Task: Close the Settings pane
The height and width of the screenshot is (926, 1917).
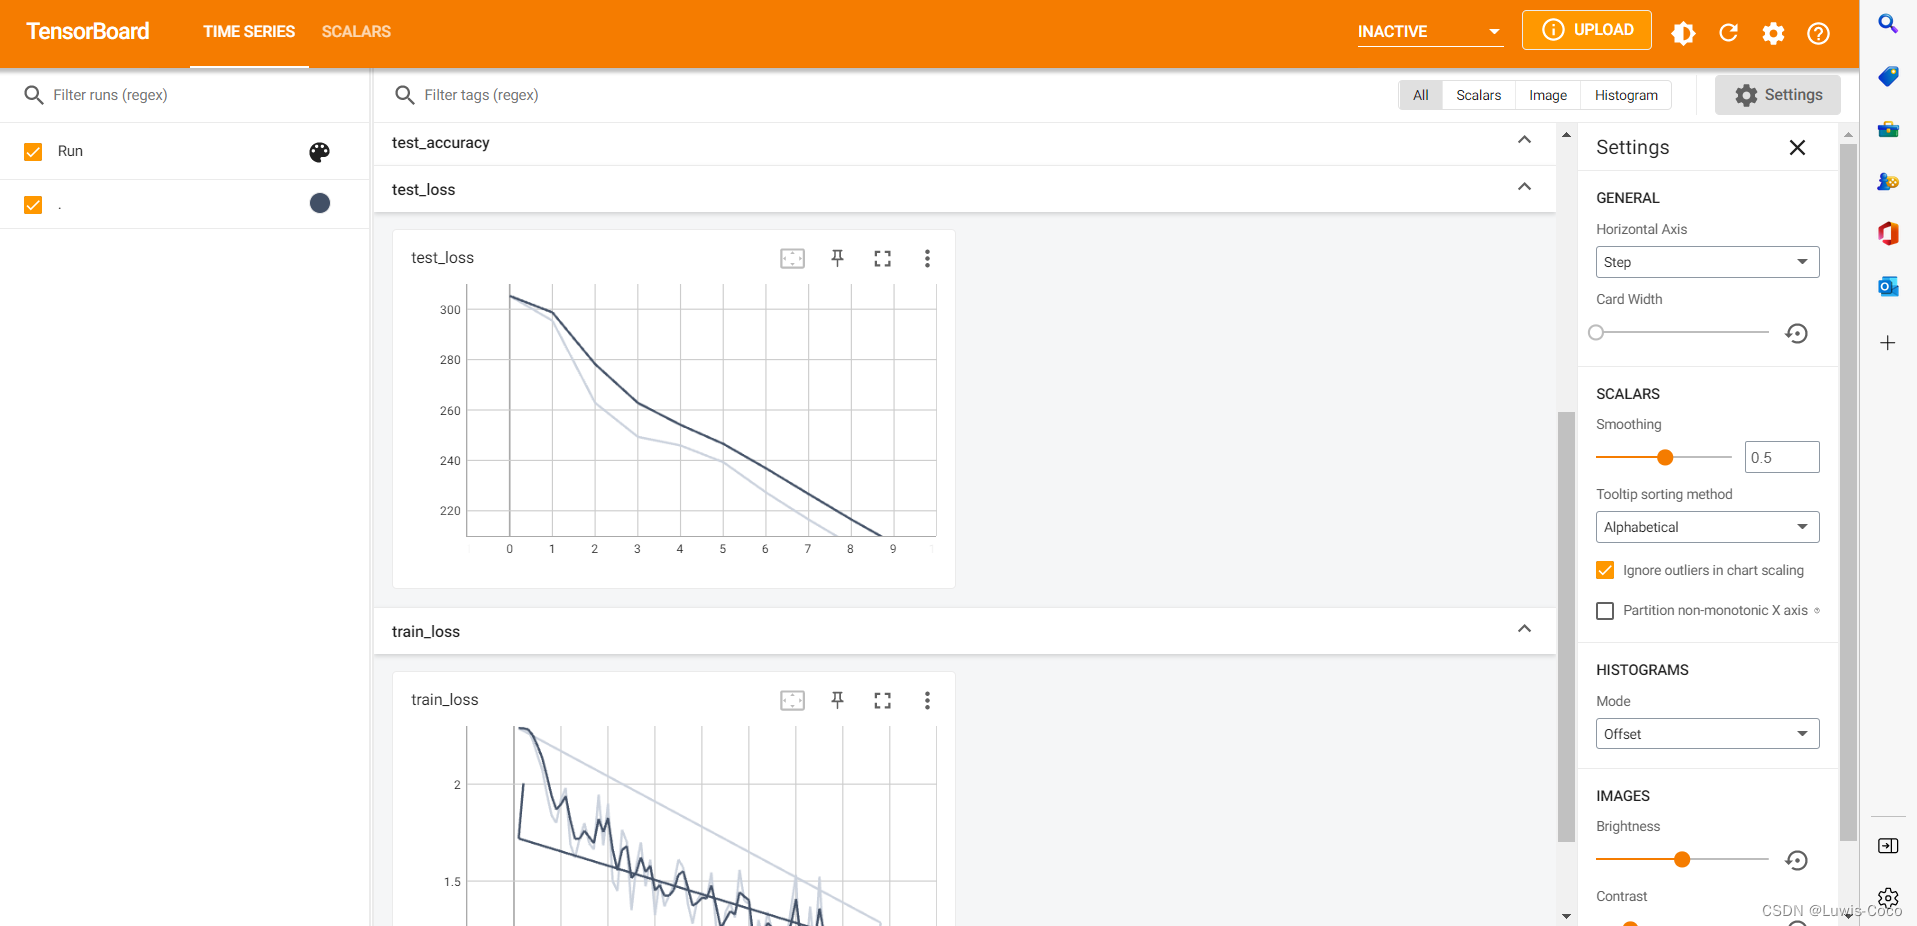Action: [1797, 148]
